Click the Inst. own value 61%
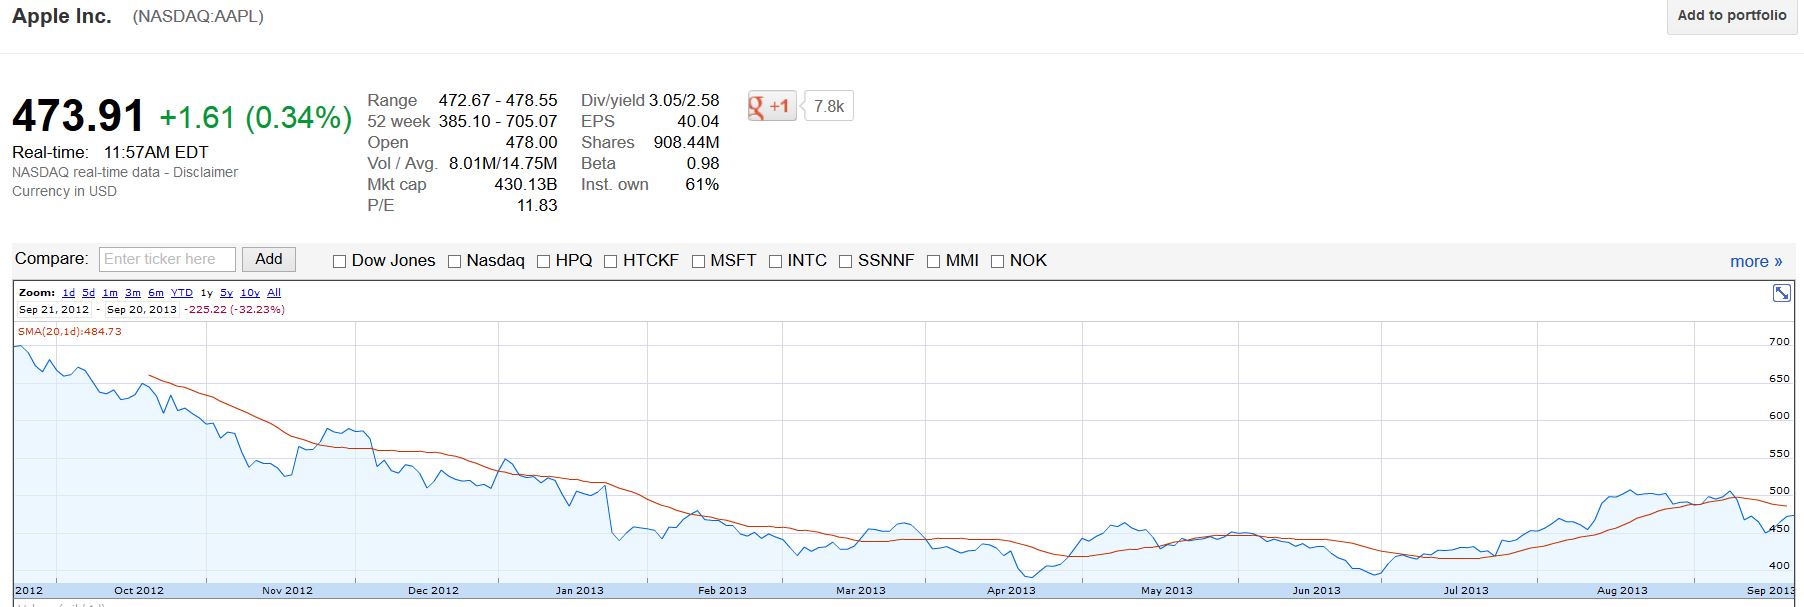The image size is (1804, 607). pyautogui.click(x=702, y=184)
